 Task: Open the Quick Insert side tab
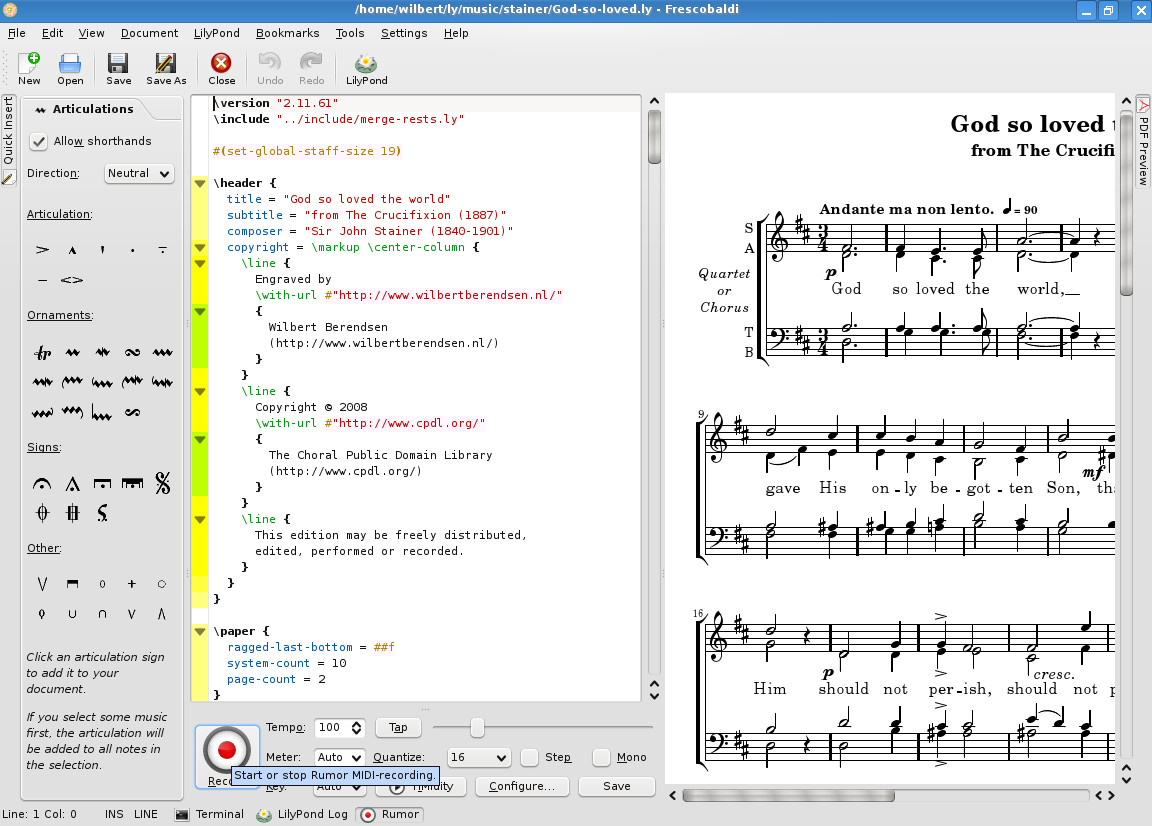pos(8,140)
